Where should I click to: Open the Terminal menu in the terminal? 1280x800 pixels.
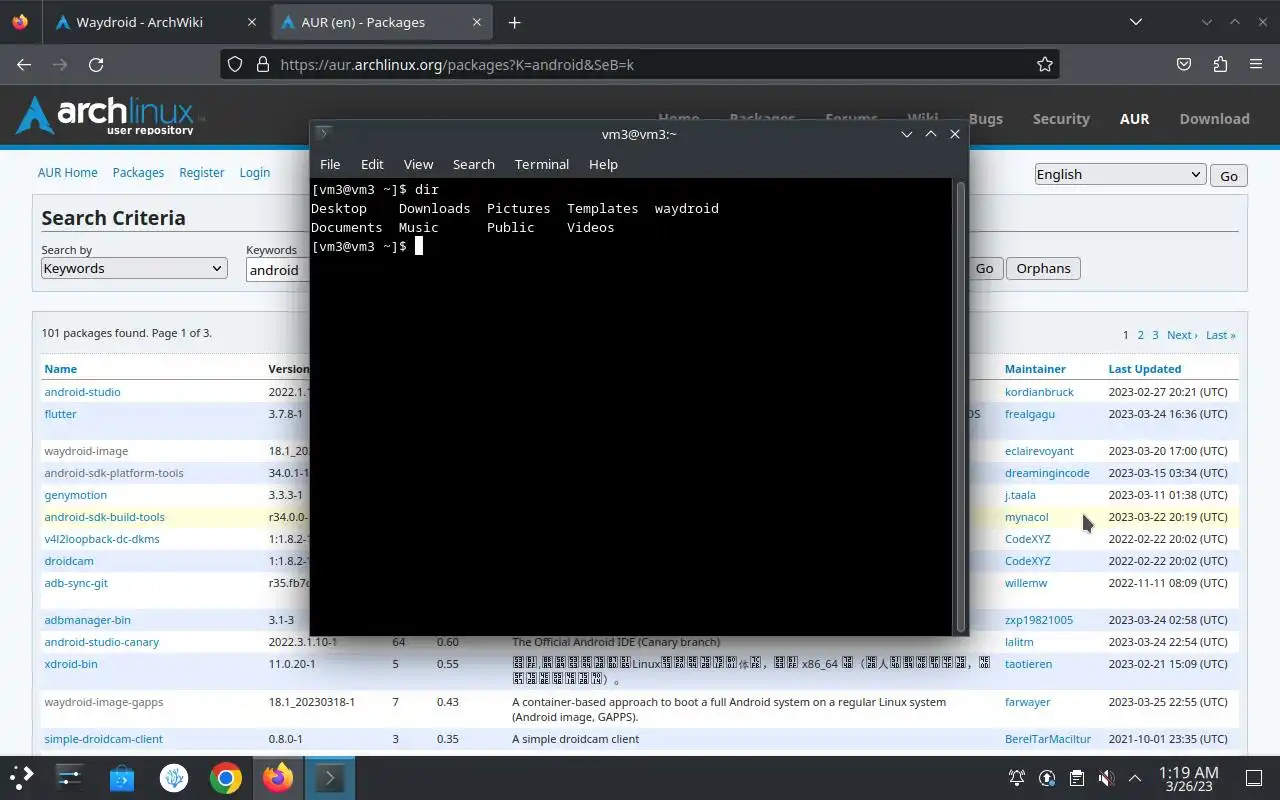tap(542, 164)
